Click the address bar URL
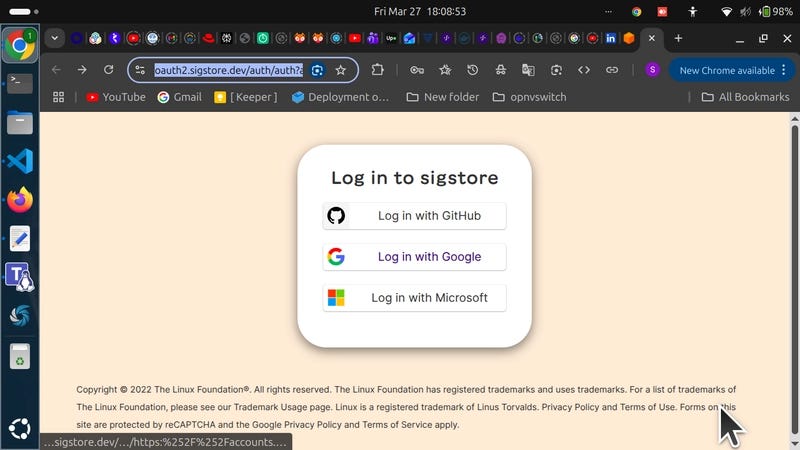This screenshot has height=450, width=800. click(229, 70)
